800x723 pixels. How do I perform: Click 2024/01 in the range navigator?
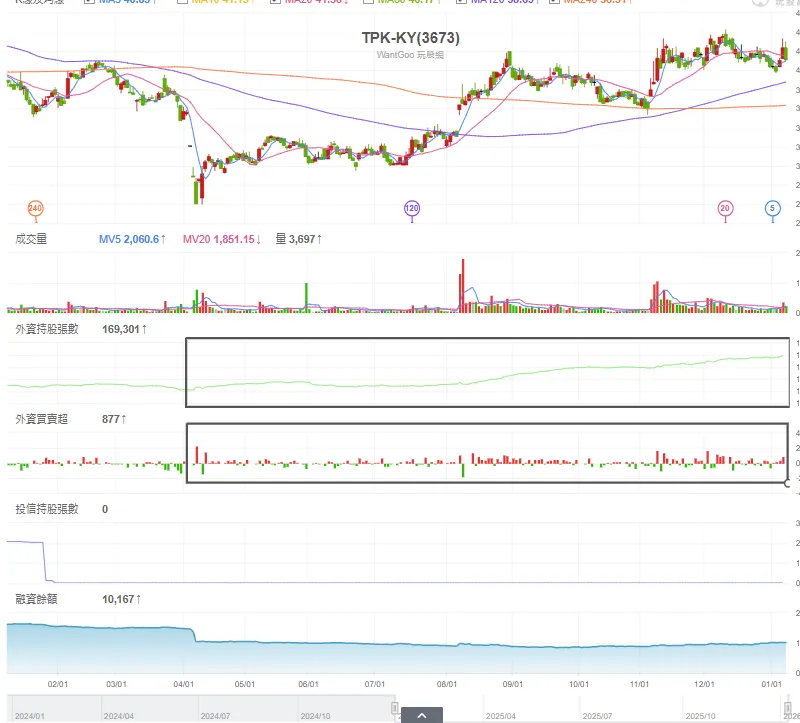click(30, 716)
